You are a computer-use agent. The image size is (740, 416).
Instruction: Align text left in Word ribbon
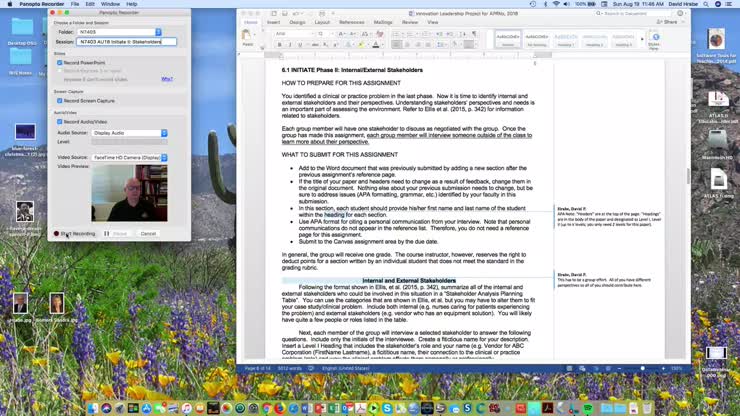pyautogui.click(x=396, y=45)
